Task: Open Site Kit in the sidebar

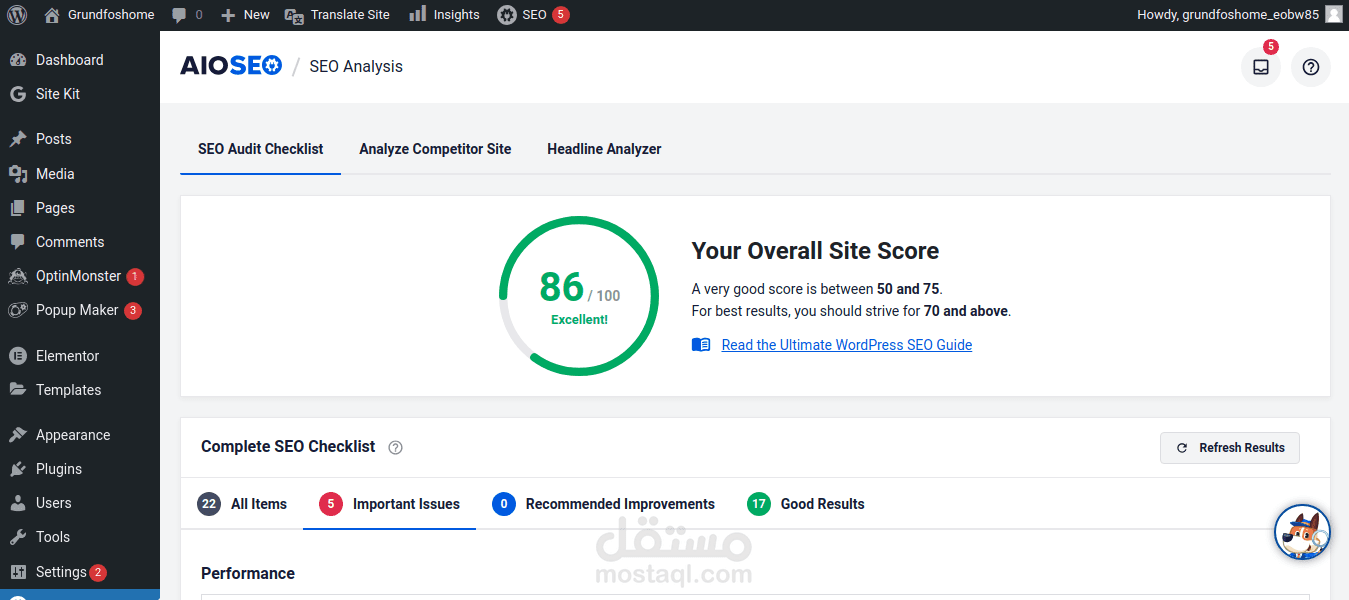Action: (x=80, y=94)
